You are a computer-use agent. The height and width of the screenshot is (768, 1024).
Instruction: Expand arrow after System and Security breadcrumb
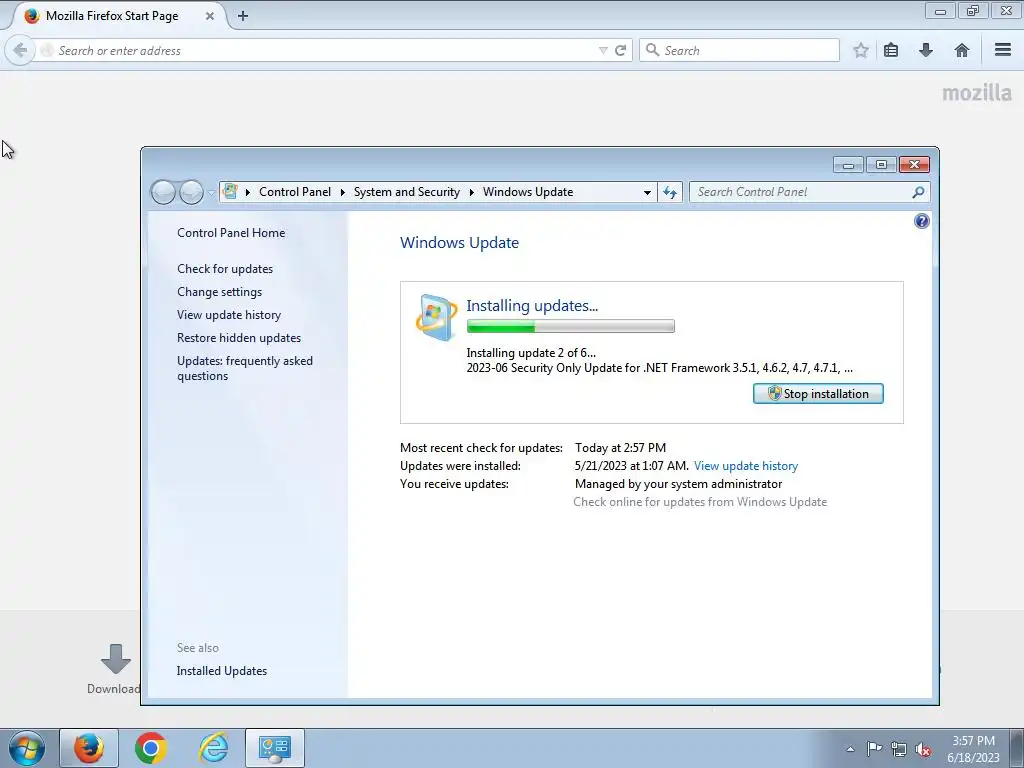472,192
